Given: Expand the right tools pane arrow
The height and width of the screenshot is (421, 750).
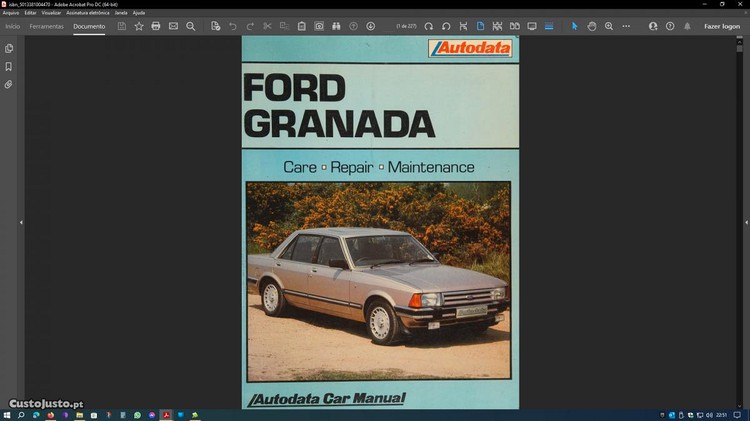Looking at the screenshot, I should (x=743, y=222).
